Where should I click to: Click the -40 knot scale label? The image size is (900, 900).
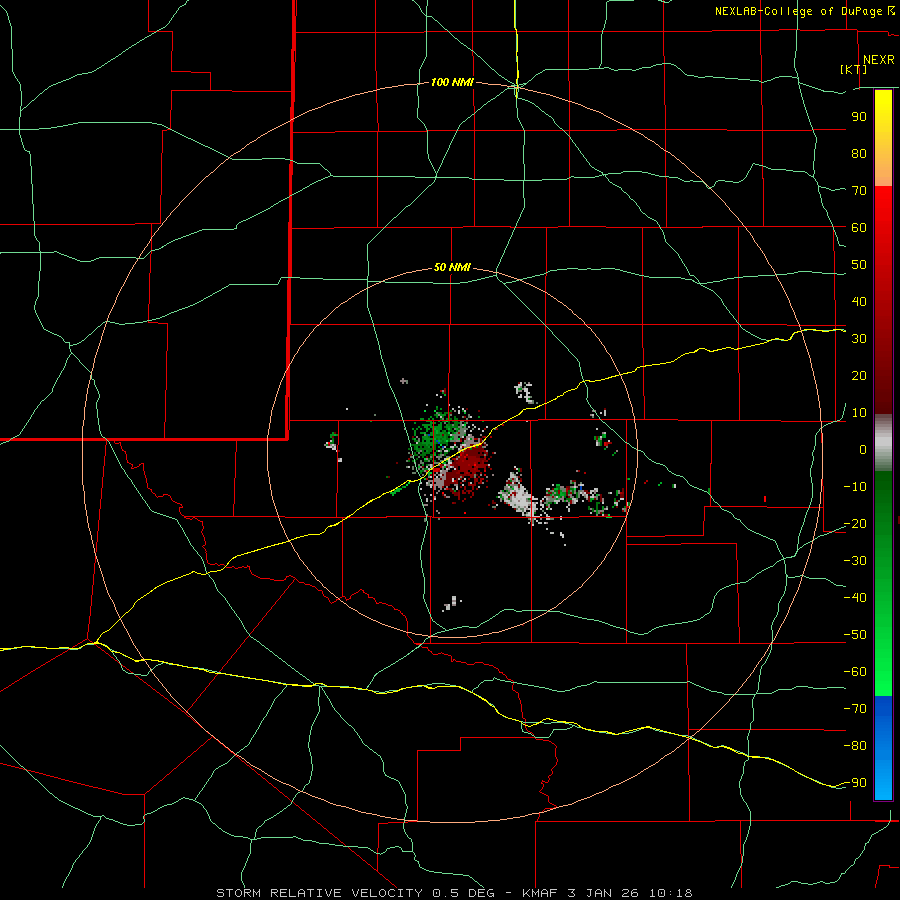tap(855, 598)
